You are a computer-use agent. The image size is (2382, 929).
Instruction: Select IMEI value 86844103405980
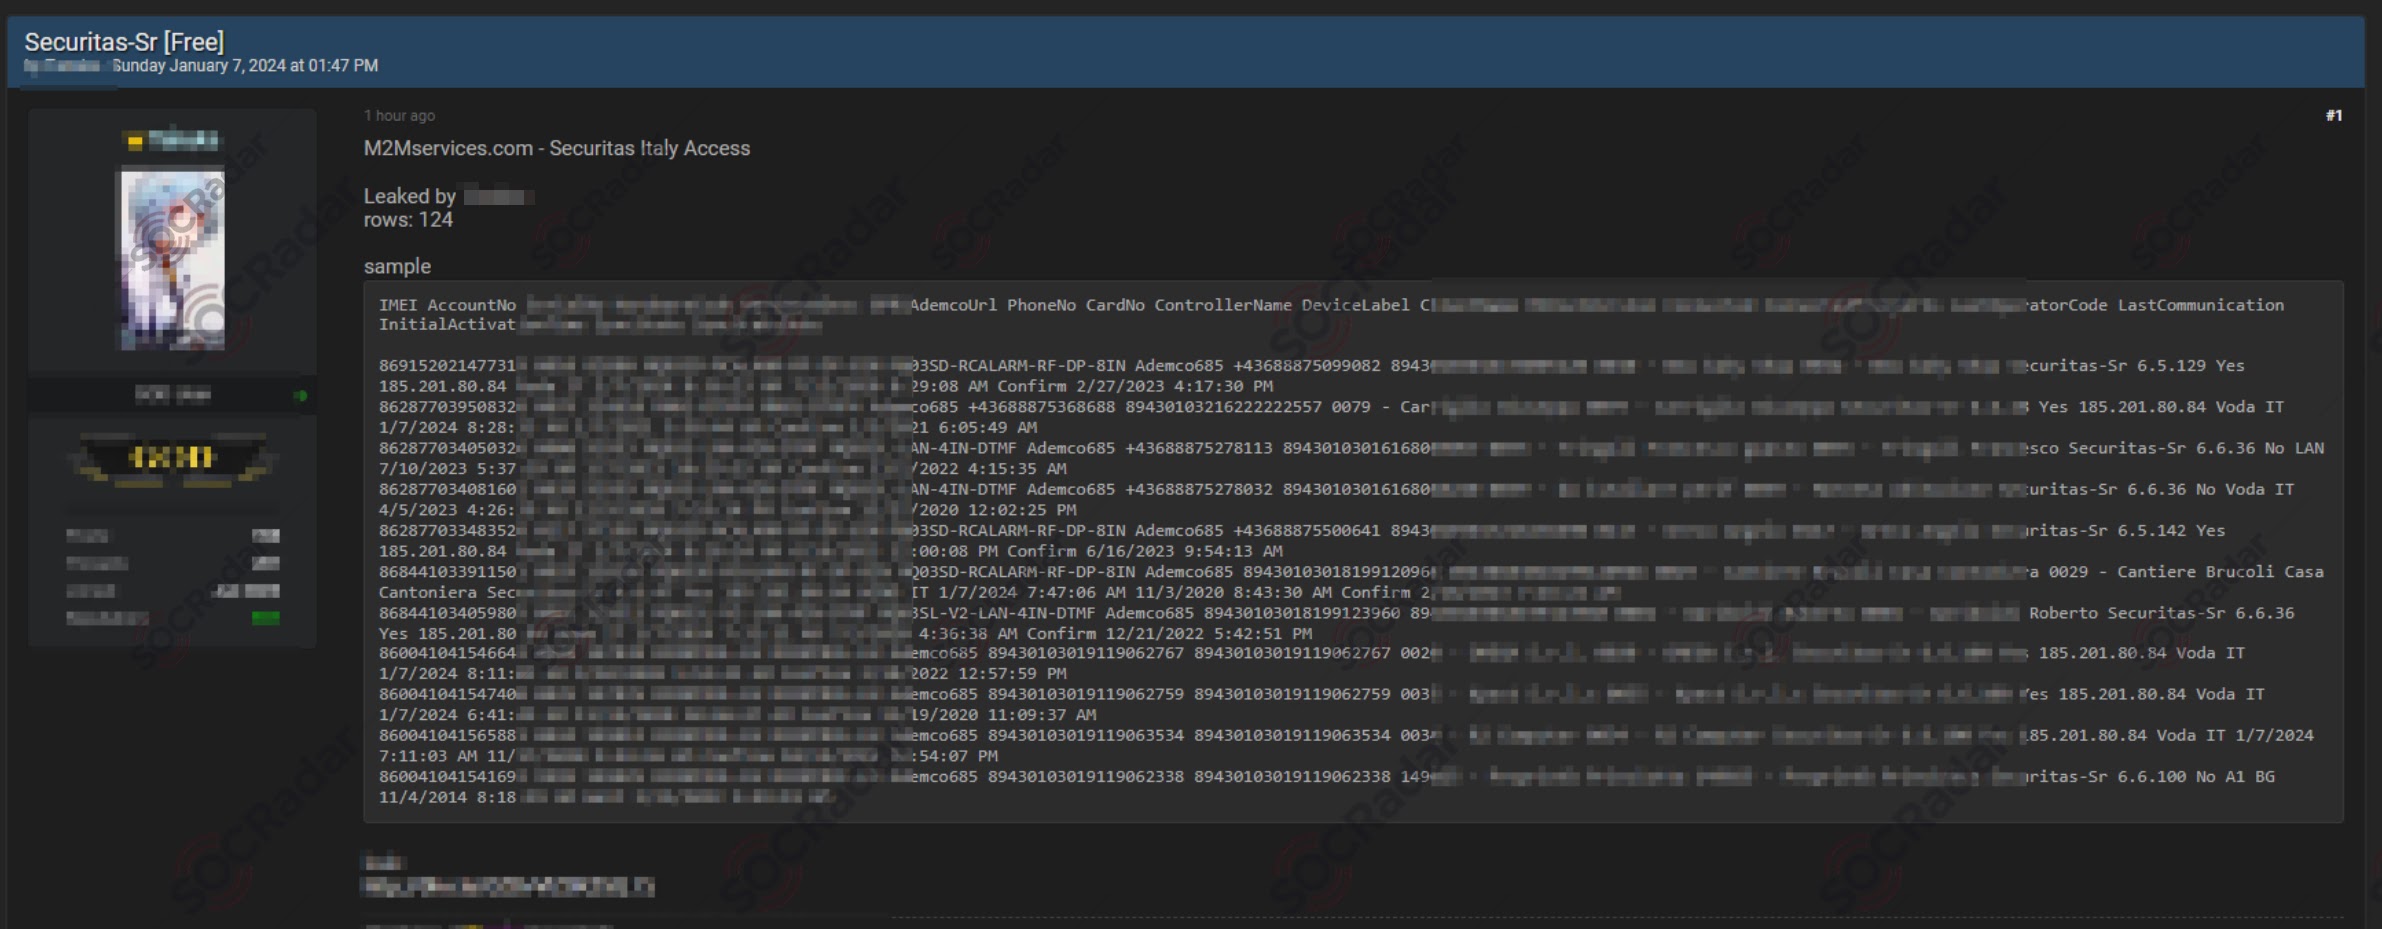(447, 613)
